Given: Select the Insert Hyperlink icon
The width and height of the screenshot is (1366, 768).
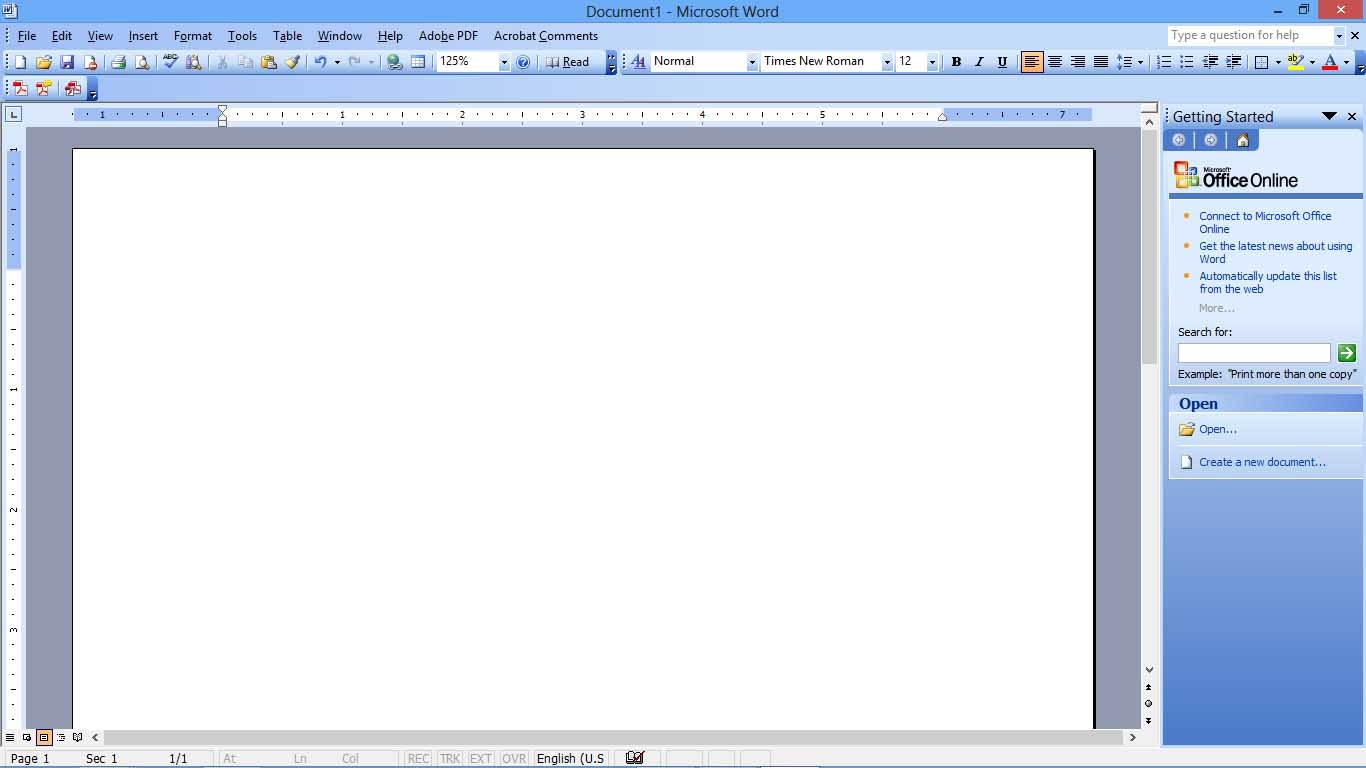Looking at the screenshot, I should (393, 61).
